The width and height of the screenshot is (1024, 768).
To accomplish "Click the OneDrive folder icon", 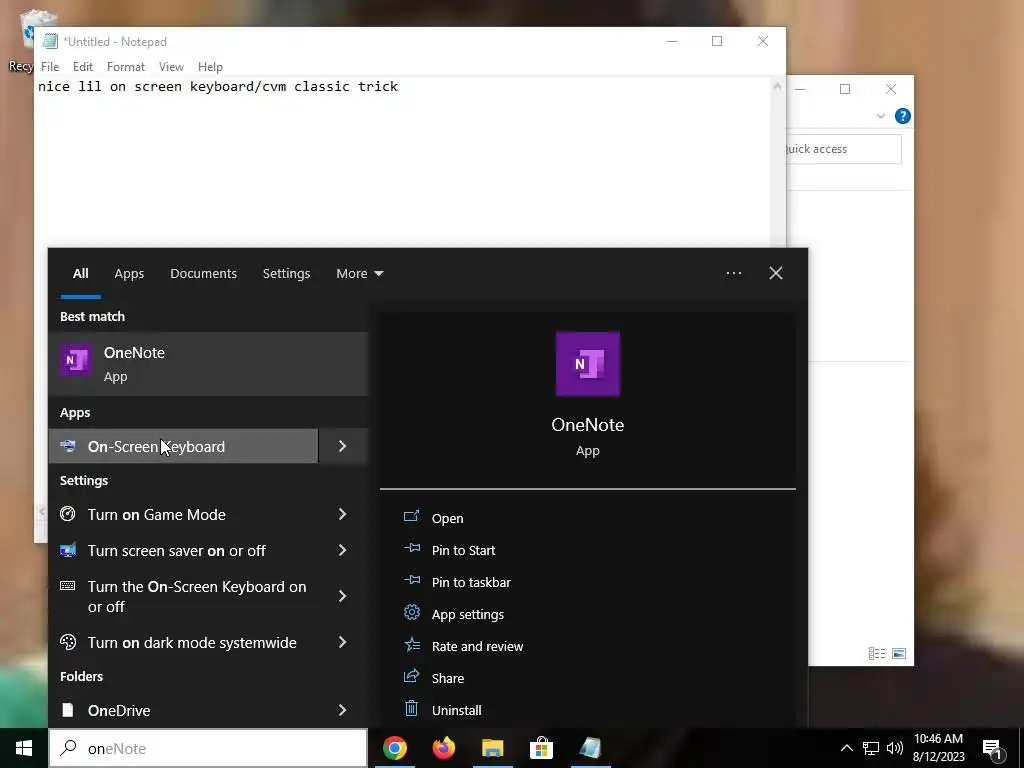I will [68, 710].
